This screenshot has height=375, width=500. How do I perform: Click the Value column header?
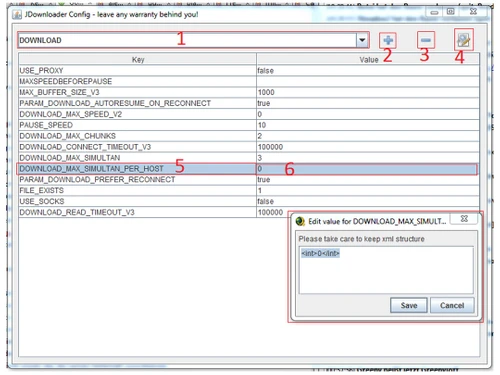368,59
